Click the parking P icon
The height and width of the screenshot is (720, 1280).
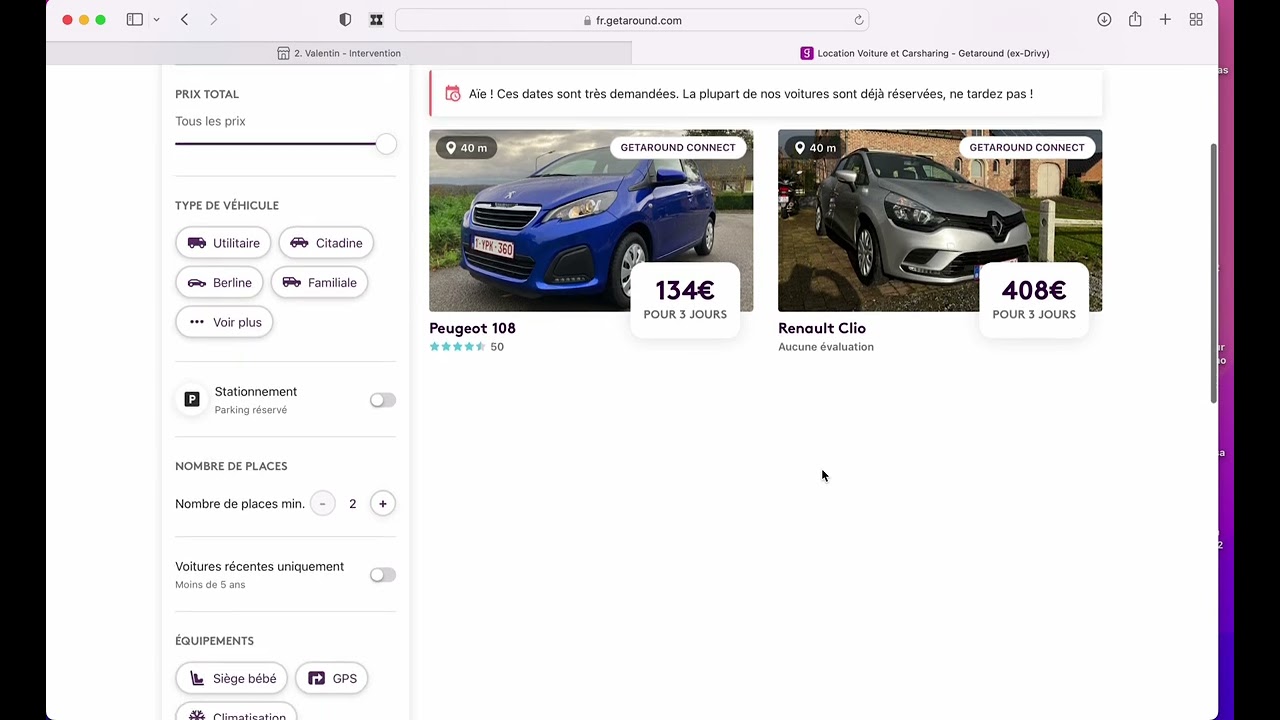[x=192, y=400]
